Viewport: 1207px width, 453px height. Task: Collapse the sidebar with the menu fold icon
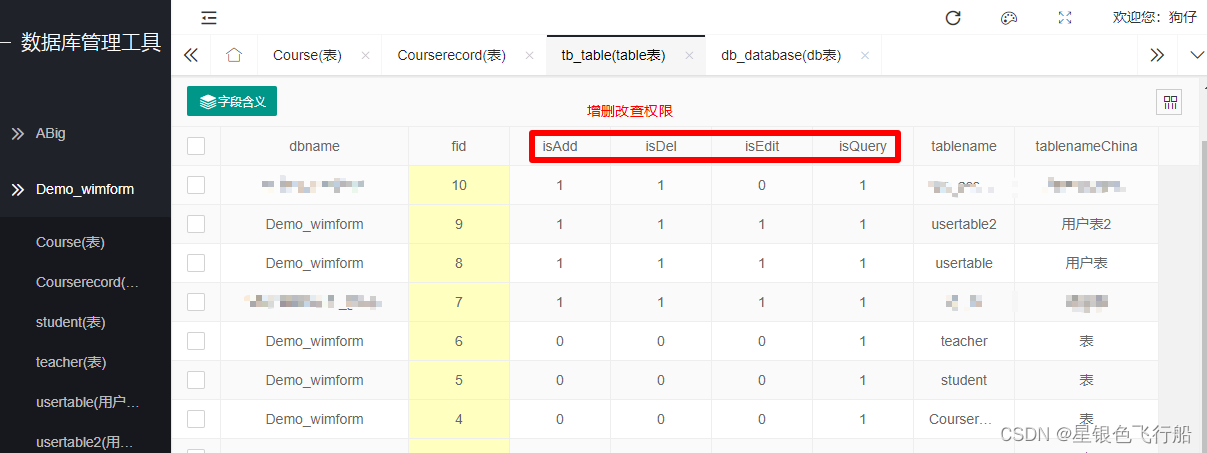click(209, 17)
